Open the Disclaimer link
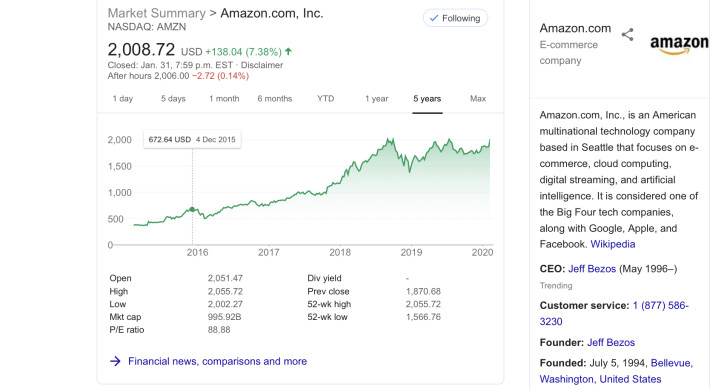This screenshot has height=389, width=710. click(262, 65)
